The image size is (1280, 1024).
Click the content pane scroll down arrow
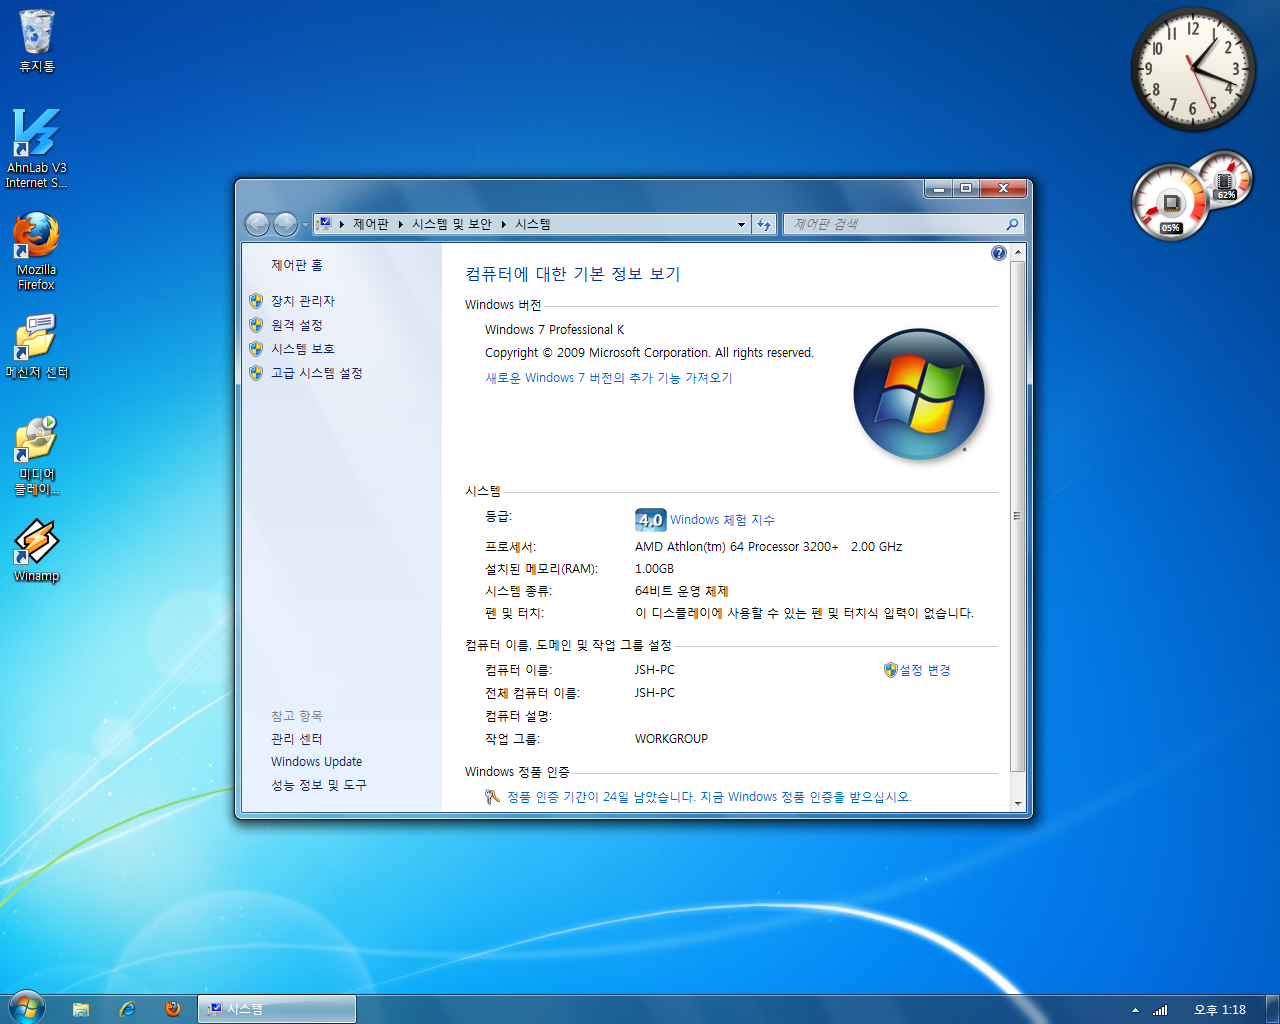(x=1018, y=803)
